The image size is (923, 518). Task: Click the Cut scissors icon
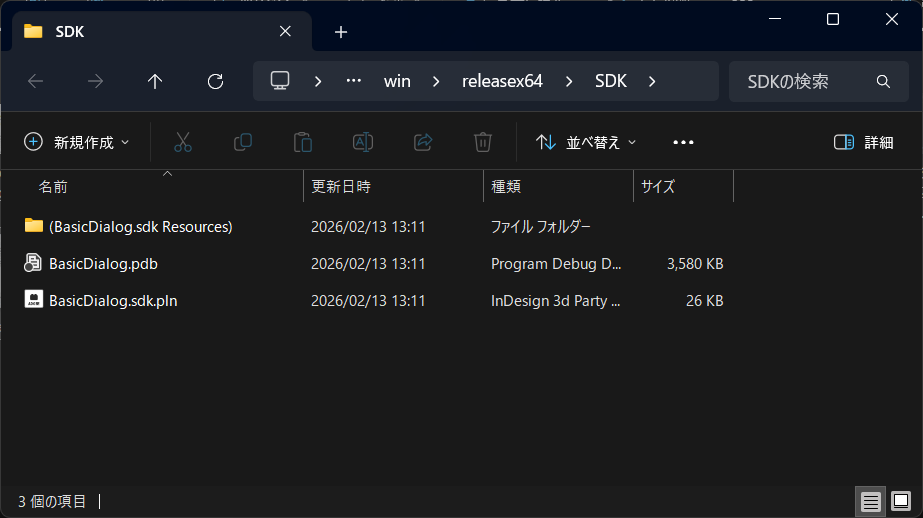(x=182, y=142)
